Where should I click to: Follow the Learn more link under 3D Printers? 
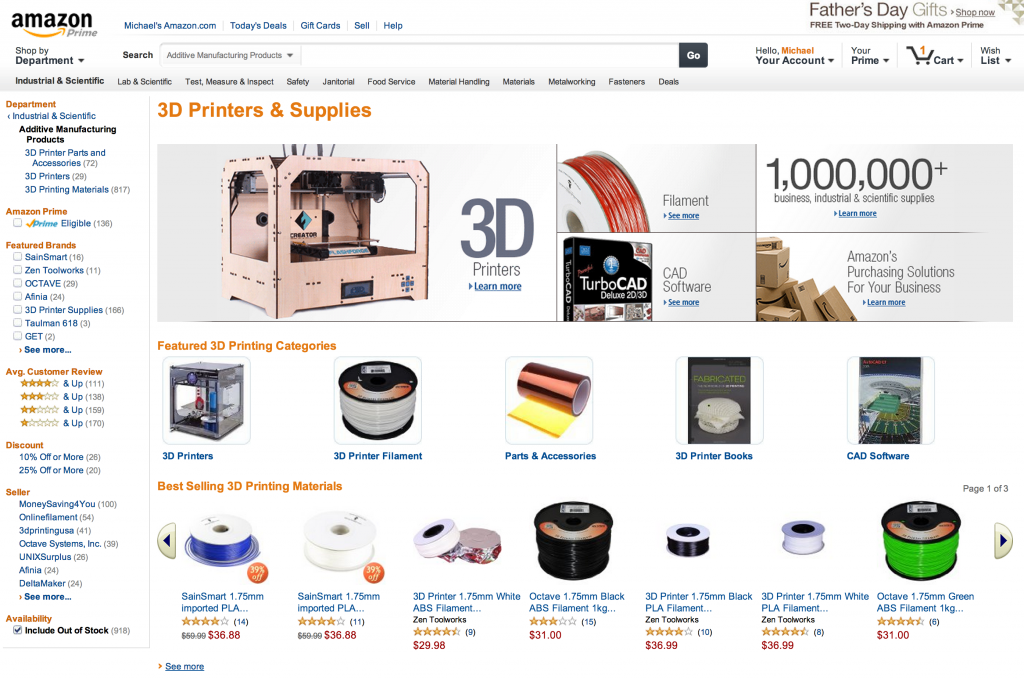coord(497,287)
